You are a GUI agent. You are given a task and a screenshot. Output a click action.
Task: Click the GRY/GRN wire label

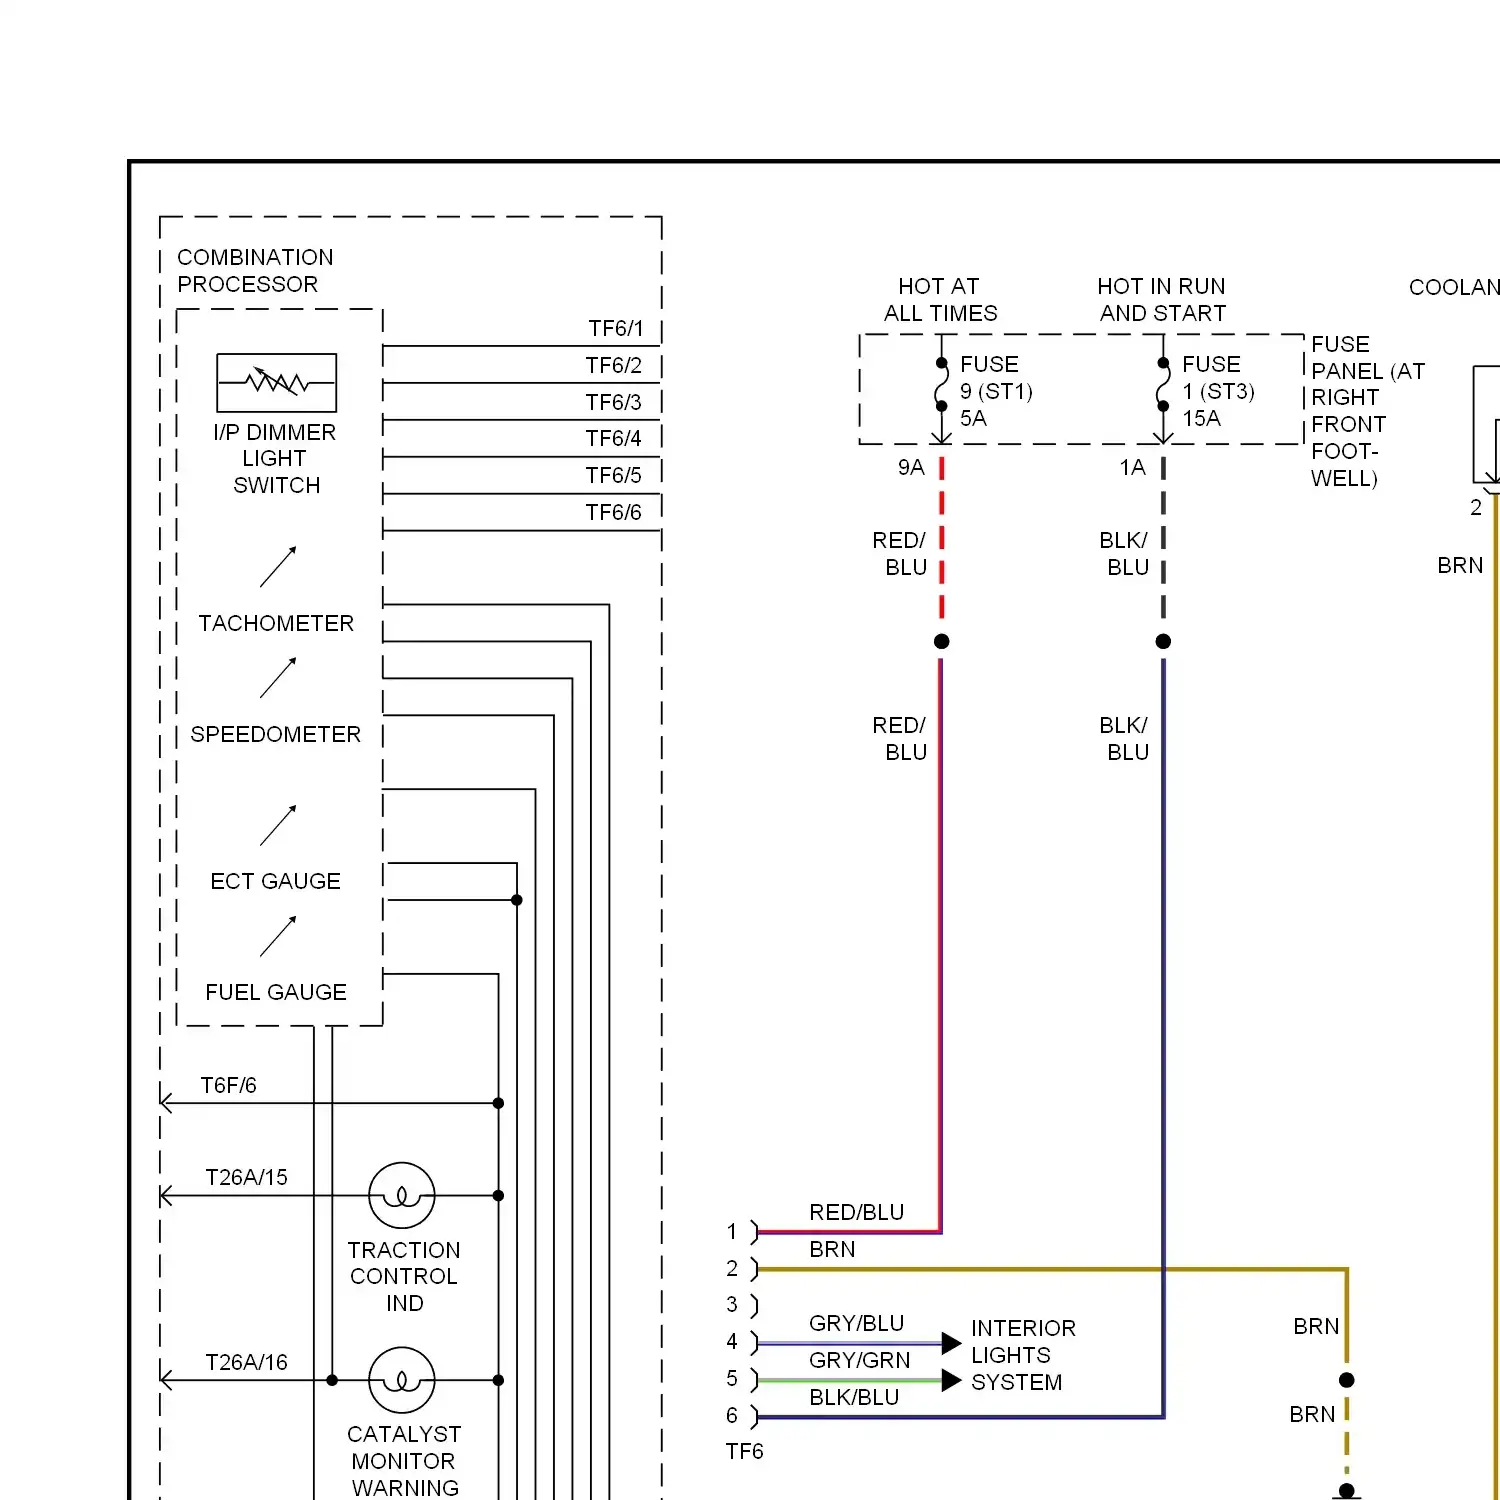tap(859, 1360)
